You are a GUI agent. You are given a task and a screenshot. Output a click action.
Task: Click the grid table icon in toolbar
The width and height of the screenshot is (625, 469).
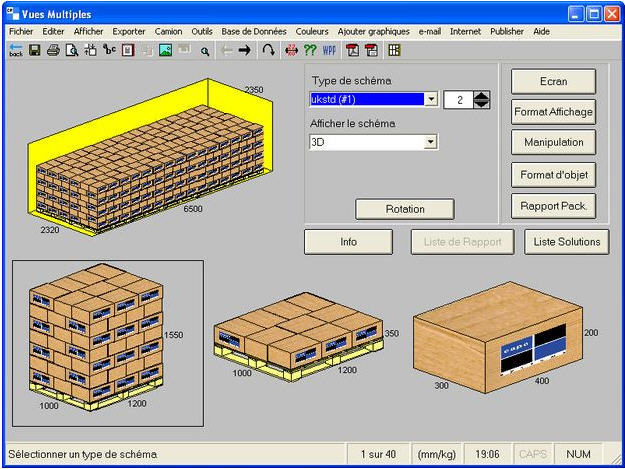click(394, 50)
